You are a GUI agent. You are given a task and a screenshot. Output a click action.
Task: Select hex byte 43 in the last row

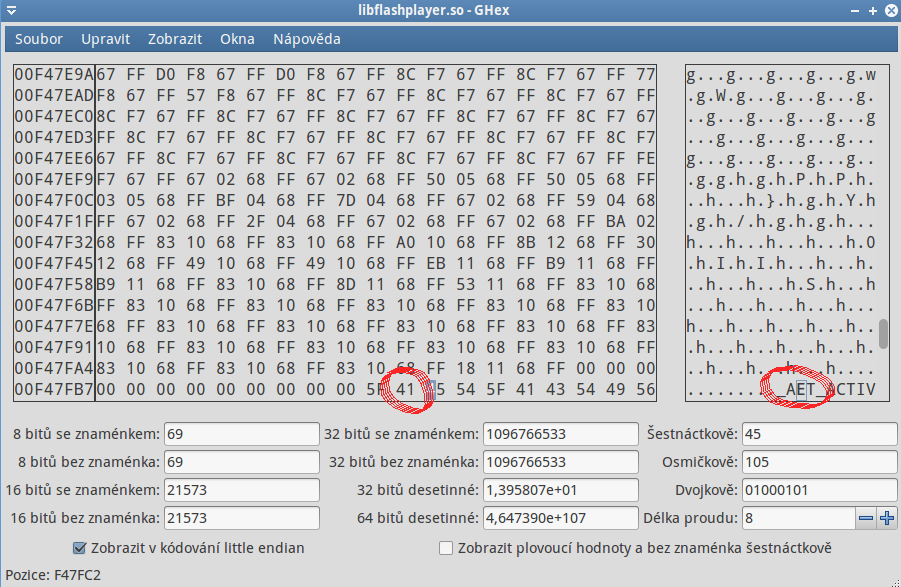[556, 389]
